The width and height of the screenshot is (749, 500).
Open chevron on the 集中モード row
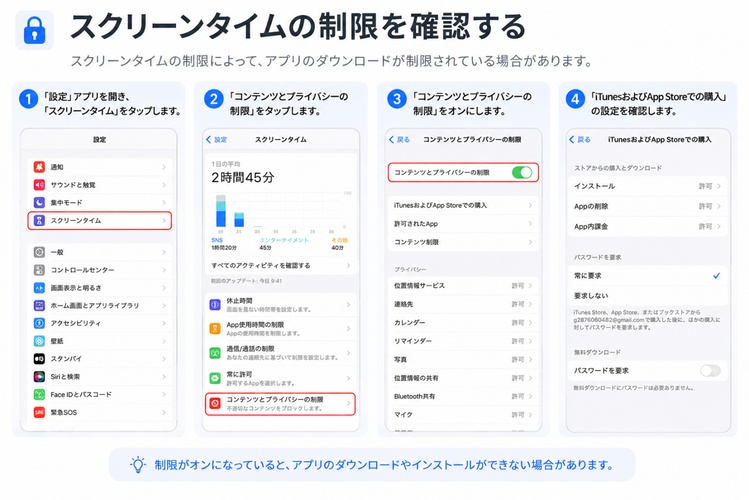(164, 202)
